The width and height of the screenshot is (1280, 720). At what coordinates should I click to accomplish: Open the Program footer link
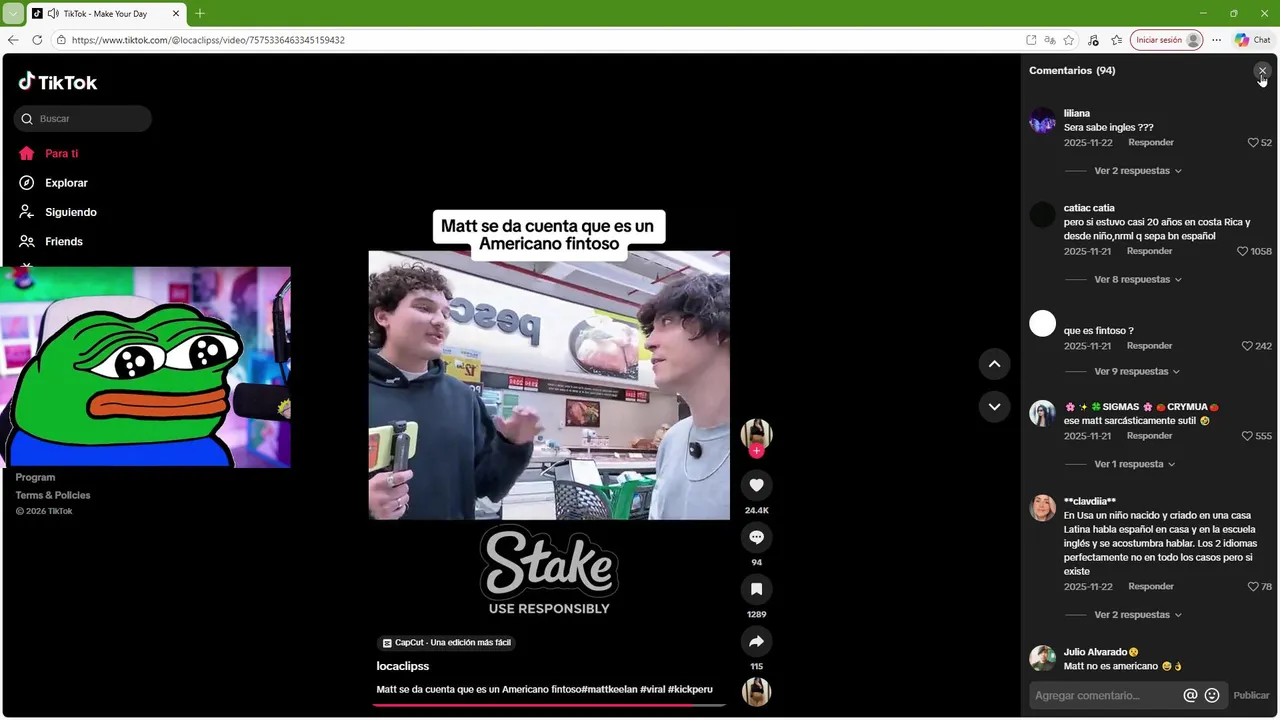click(35, 477)
